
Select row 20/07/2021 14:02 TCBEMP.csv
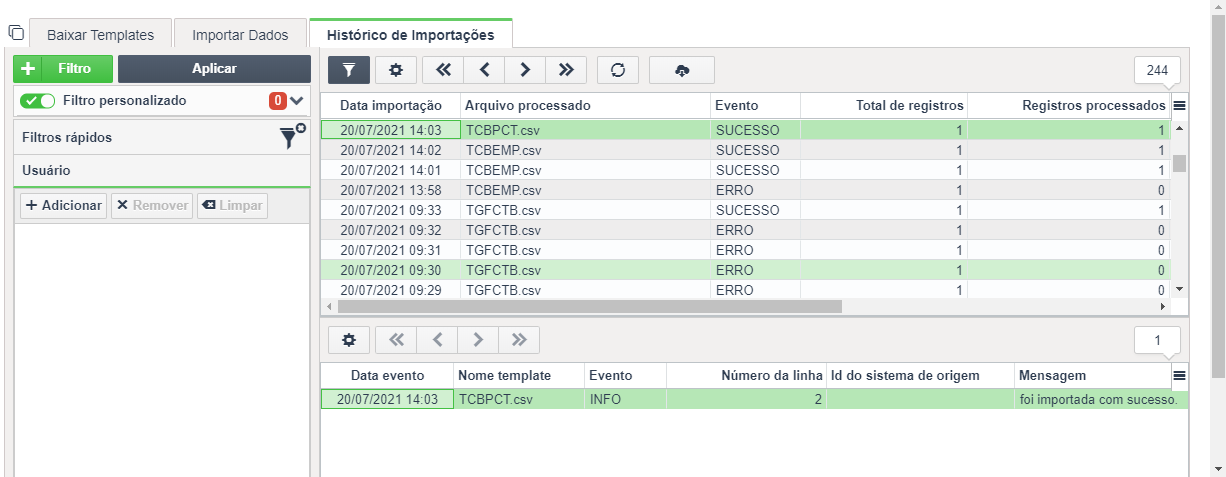[745, 150]
